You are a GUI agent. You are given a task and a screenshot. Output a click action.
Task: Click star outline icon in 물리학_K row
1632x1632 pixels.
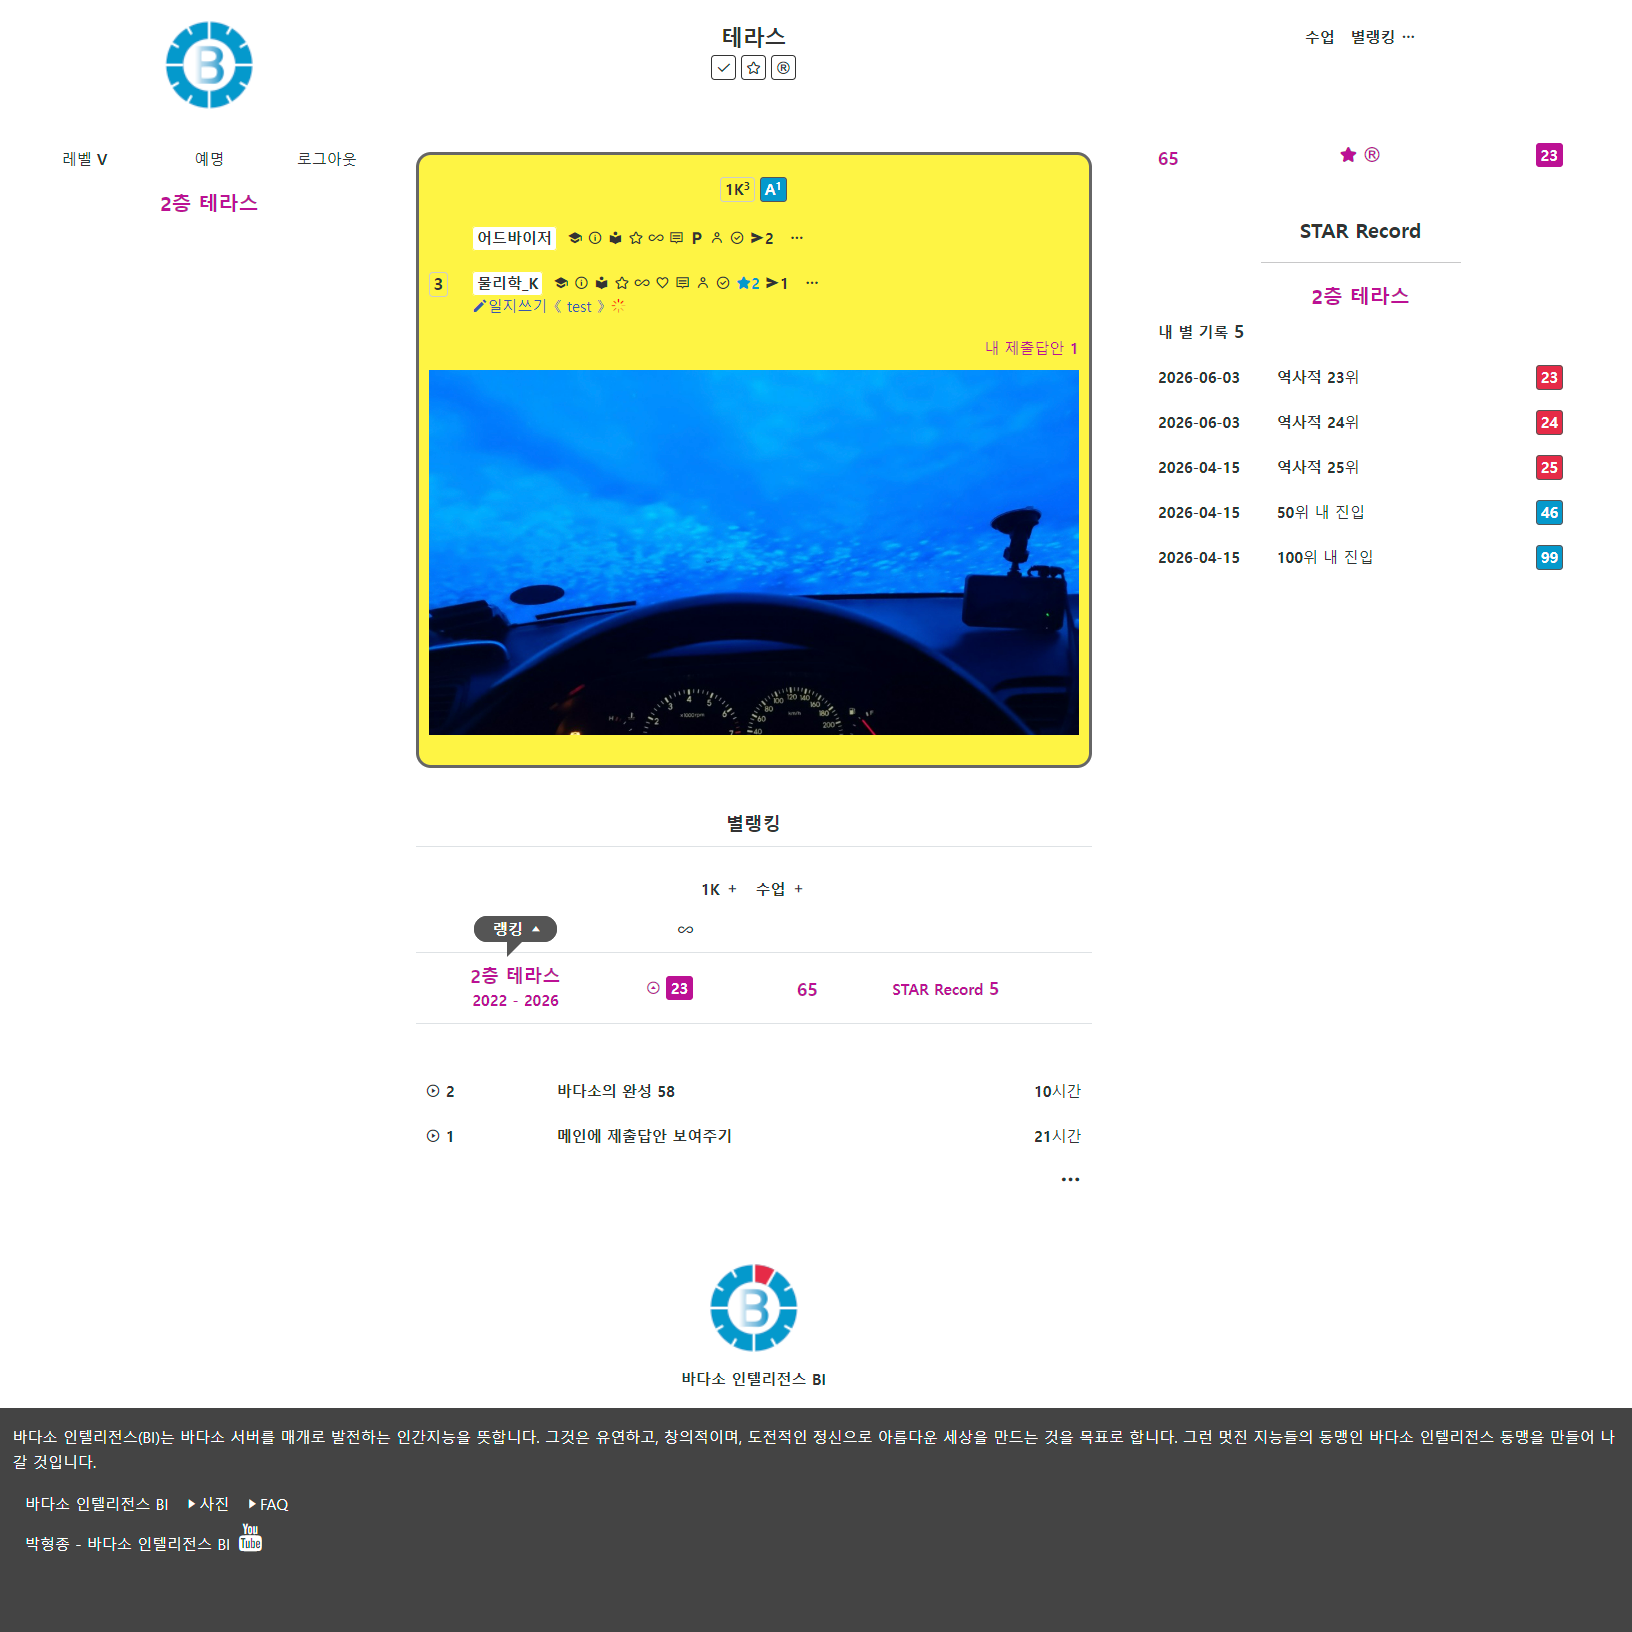(622, 283)
